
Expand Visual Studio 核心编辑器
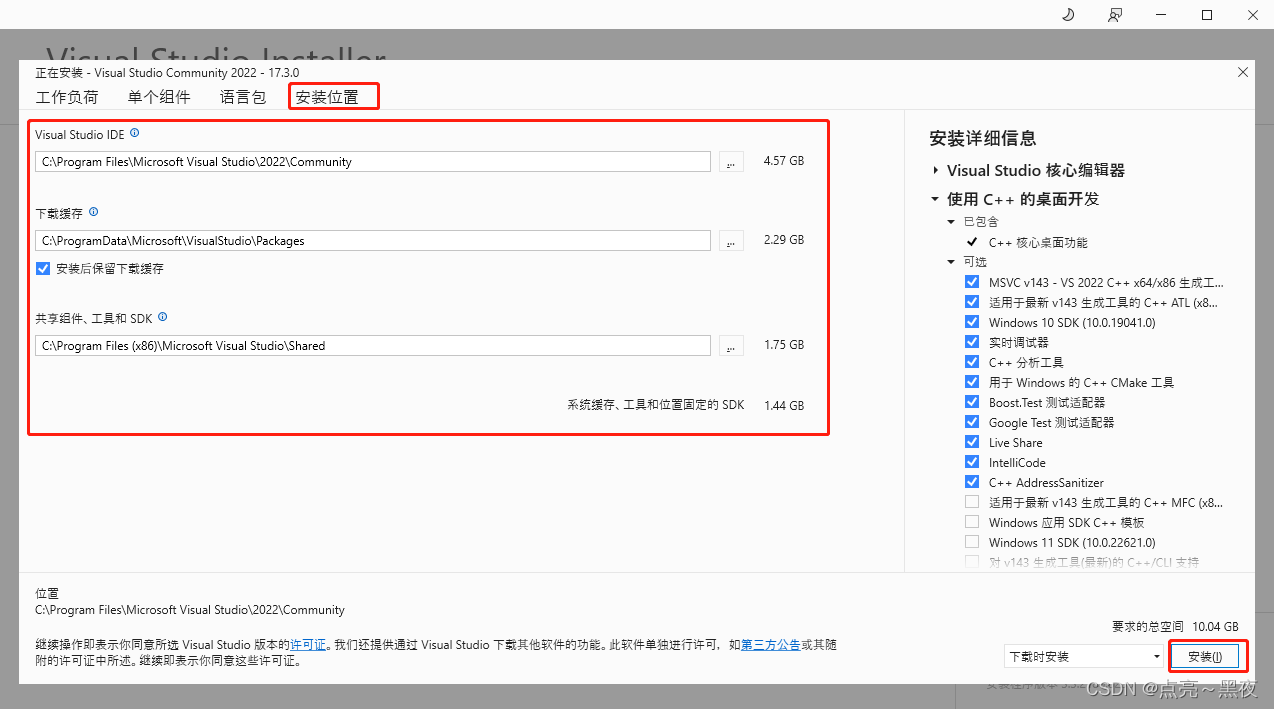[935, 170]
